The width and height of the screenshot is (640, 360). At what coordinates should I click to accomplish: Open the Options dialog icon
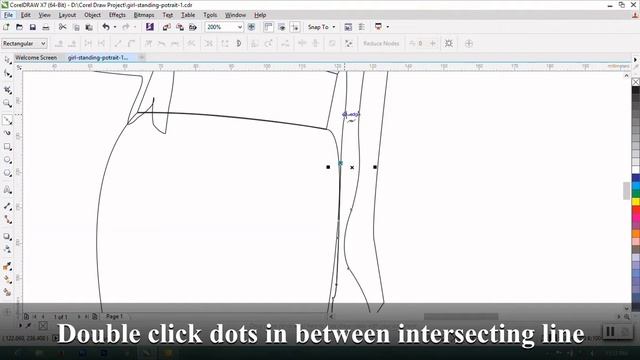click(348, 27)
